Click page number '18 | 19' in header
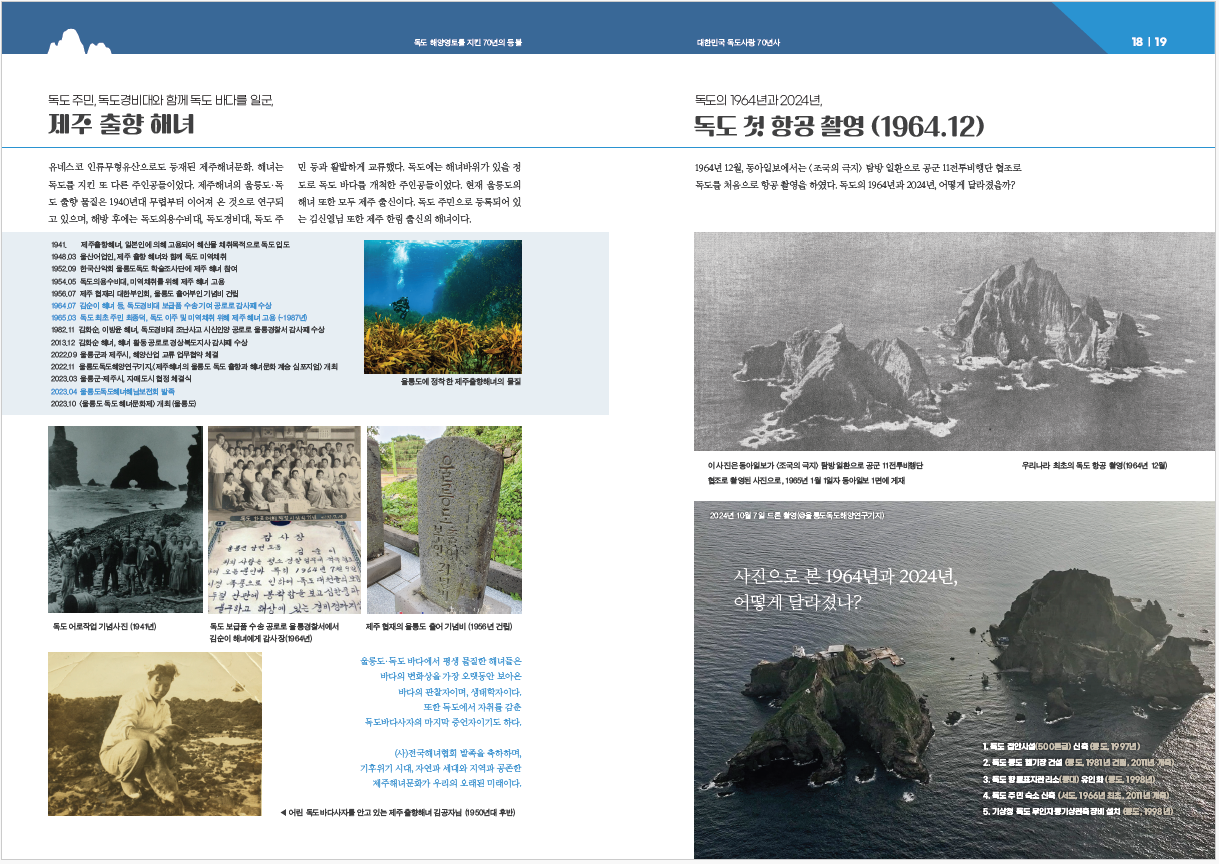Image resolution: width=1219 pixels, height=864 pixels. coord(1149,42)
